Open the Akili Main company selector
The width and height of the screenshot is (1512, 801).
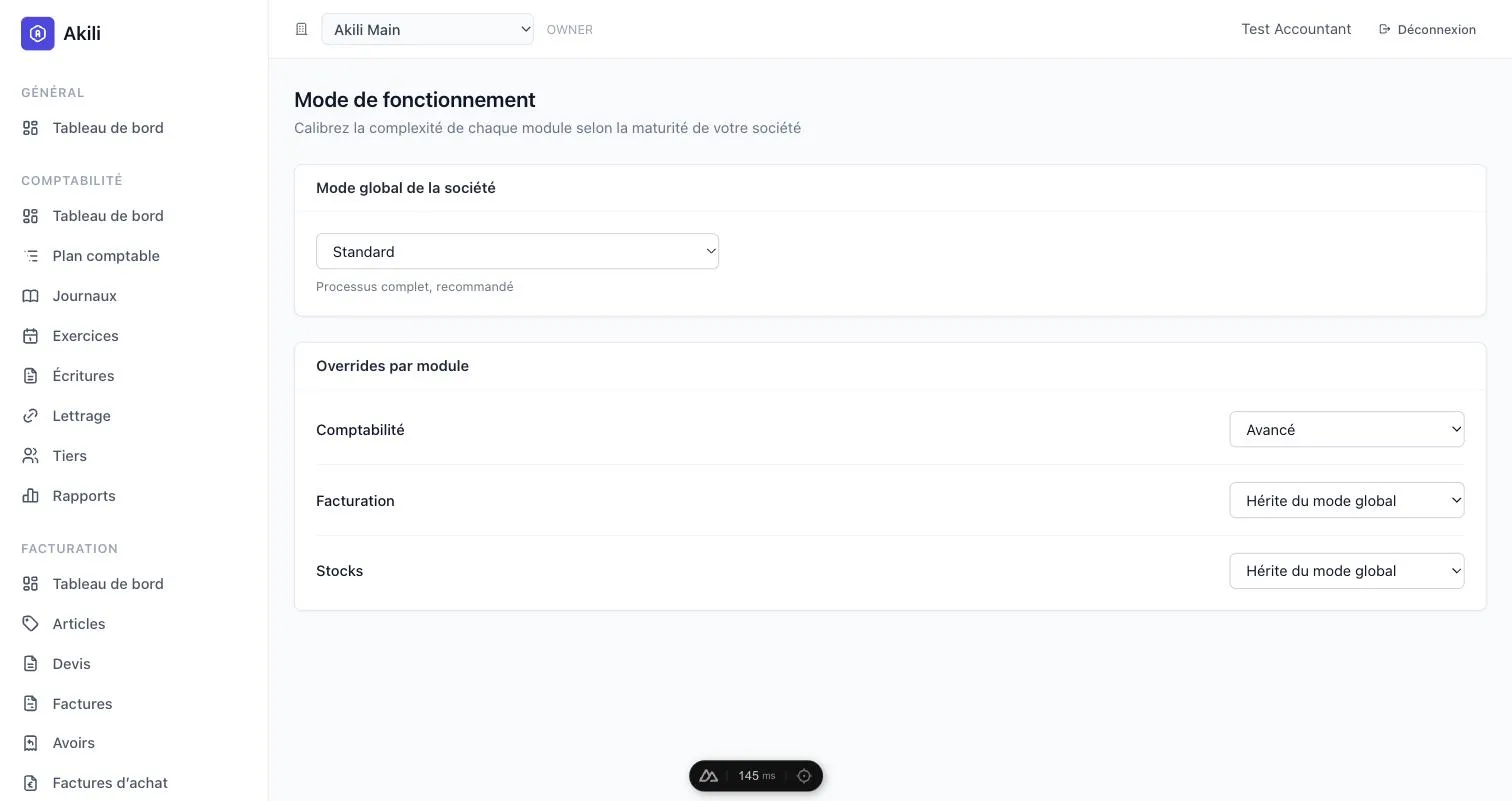pos(428,29)
